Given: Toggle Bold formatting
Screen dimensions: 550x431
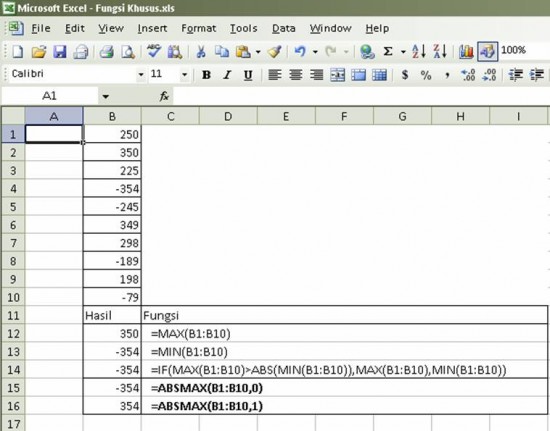Looking at the screenshot, I should click(x=206, y=75).
